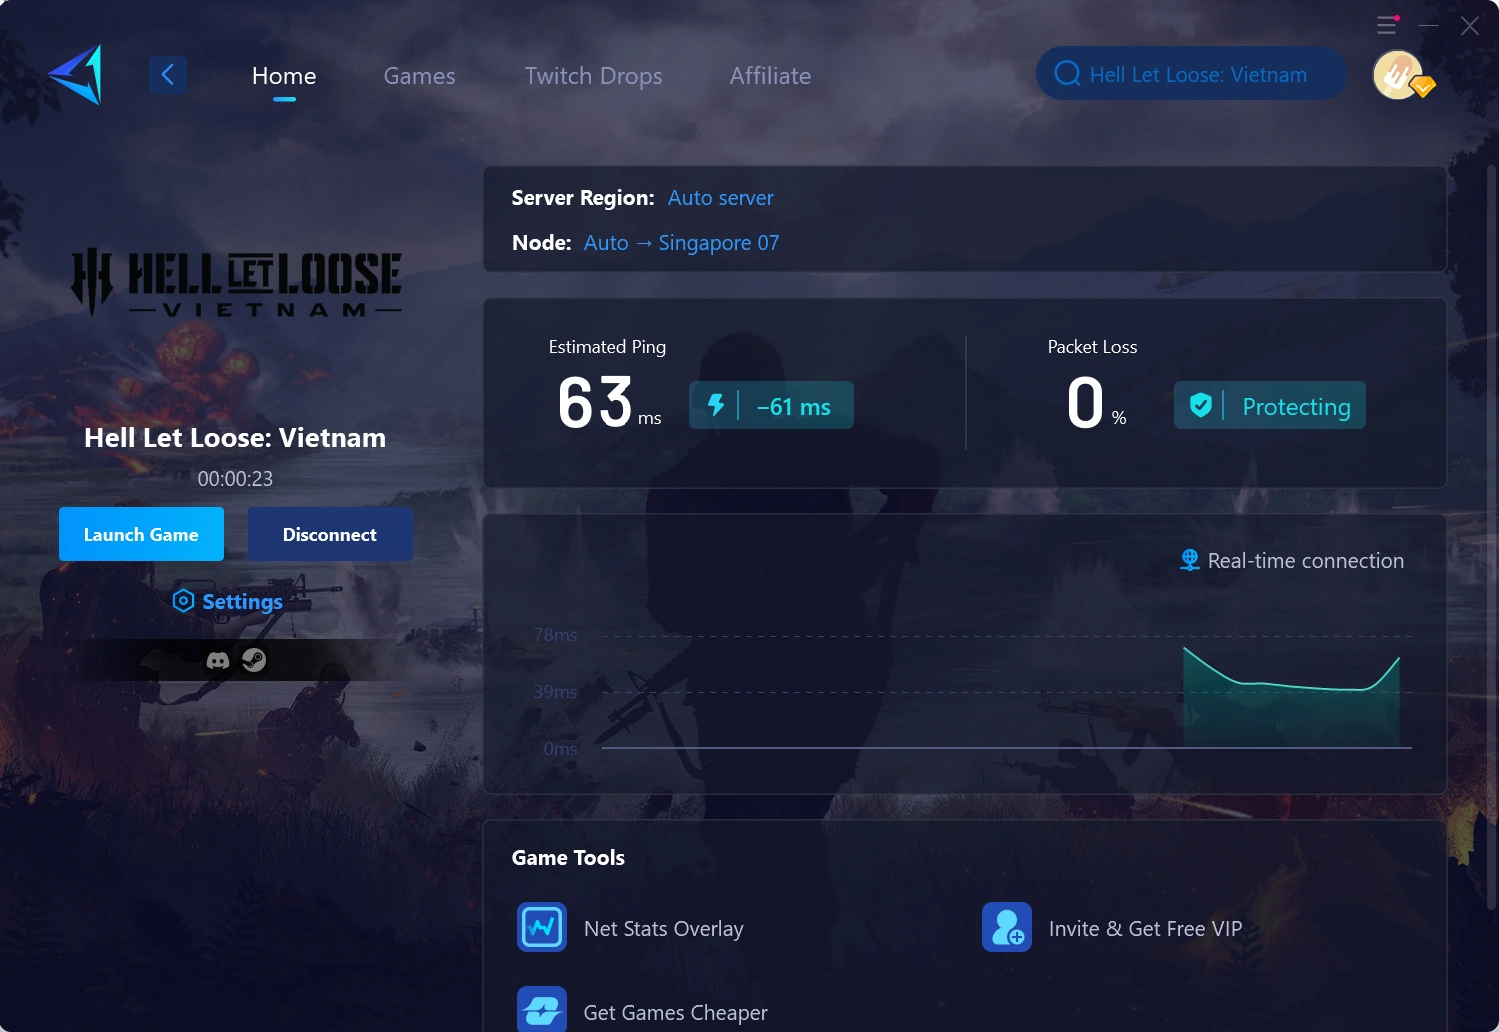The image size is (1499, 1032).
Task: Open the Discord icon link
Action: pyautogui.click(x=217, y=661)
